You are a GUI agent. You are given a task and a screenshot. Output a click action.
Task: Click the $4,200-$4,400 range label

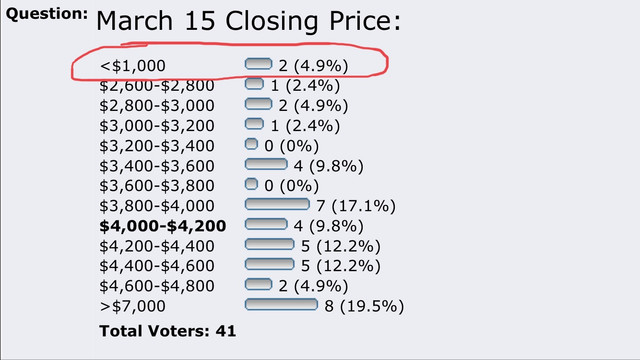(x=157, y=246)
